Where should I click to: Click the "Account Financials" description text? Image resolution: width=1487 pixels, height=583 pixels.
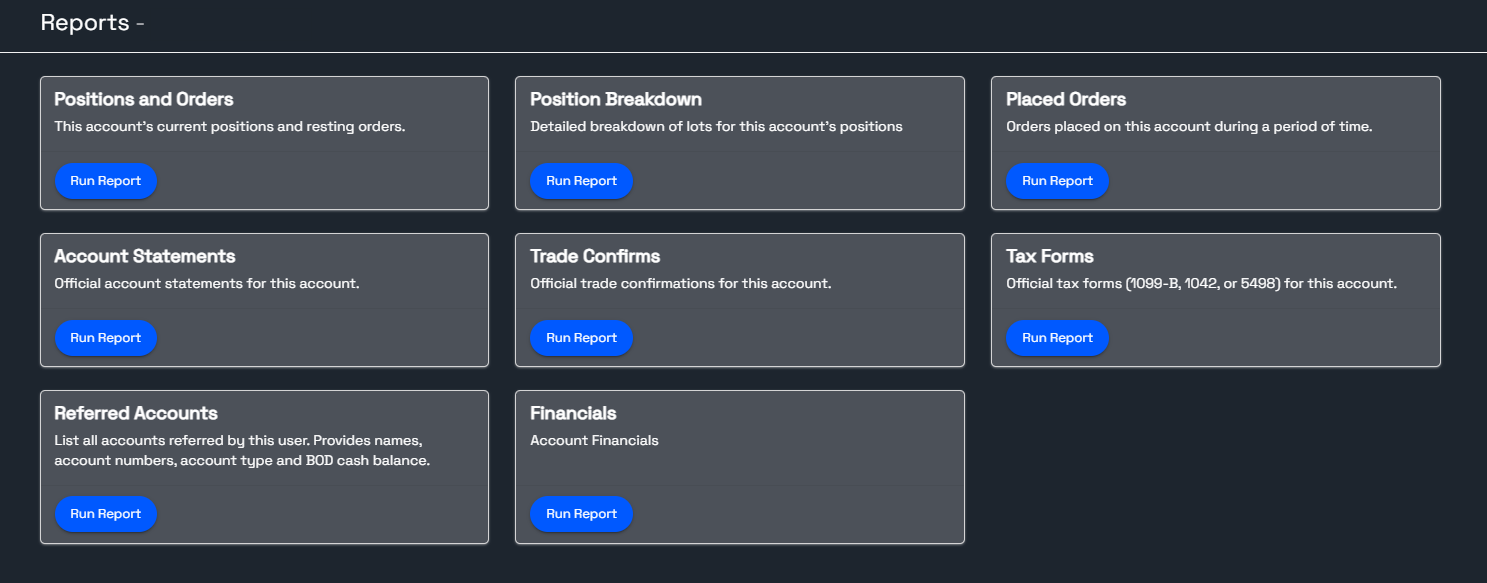(594, 440)
